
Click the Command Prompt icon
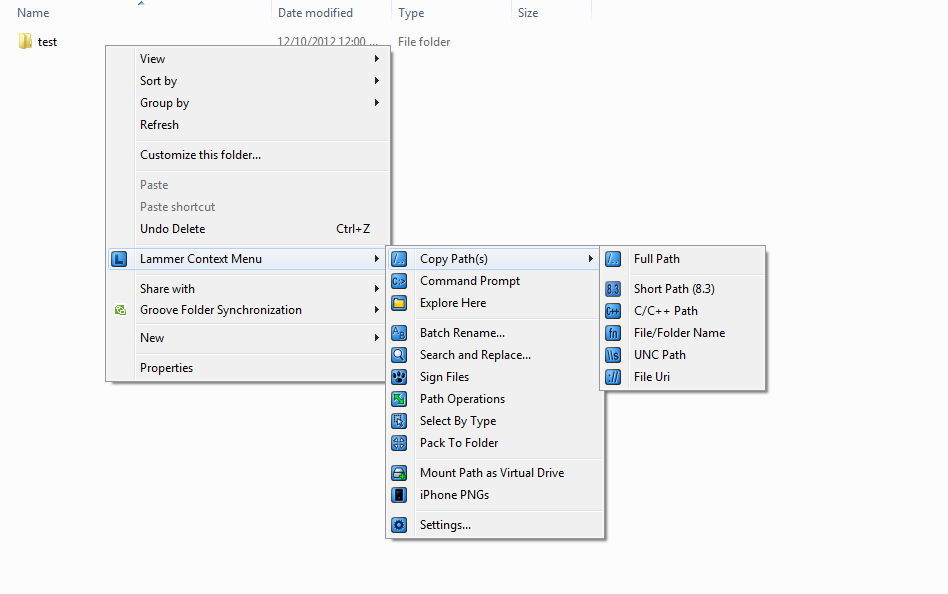399,281
